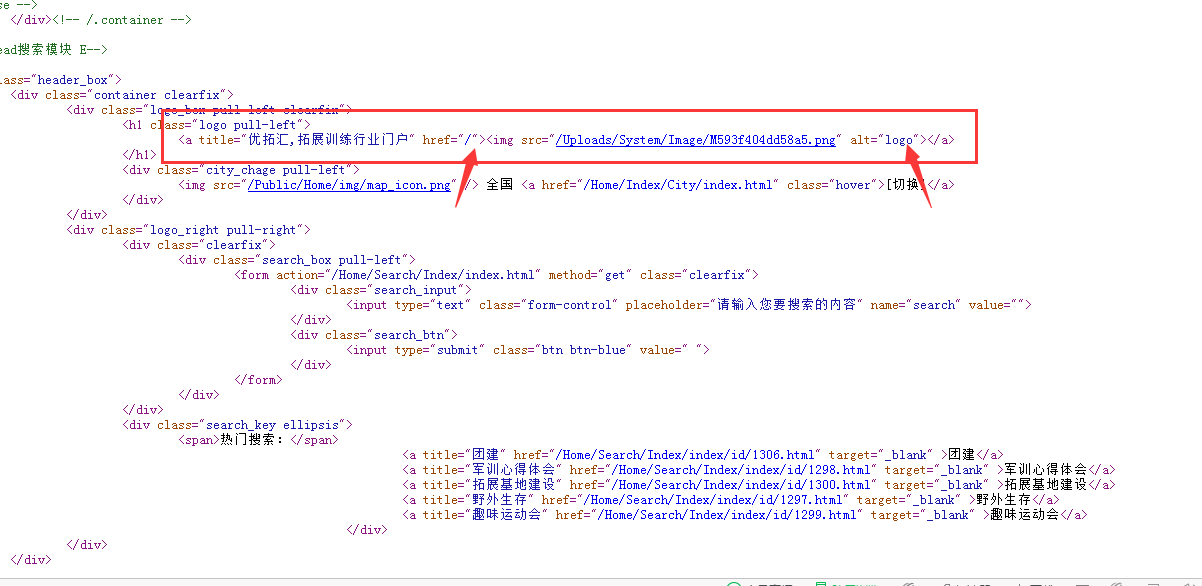The height and width of the screenshot is (586, 1202).
Task: Click the alt="logo" attribute text
Action: coord(885,140)
